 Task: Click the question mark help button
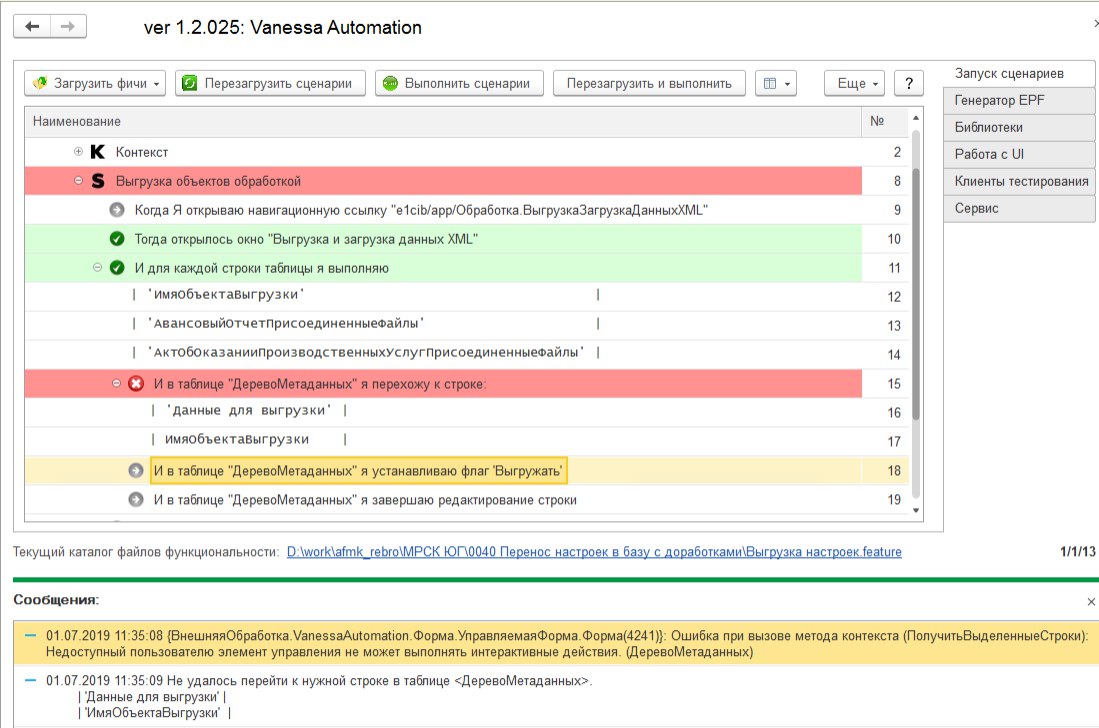[x=909, y=83]
